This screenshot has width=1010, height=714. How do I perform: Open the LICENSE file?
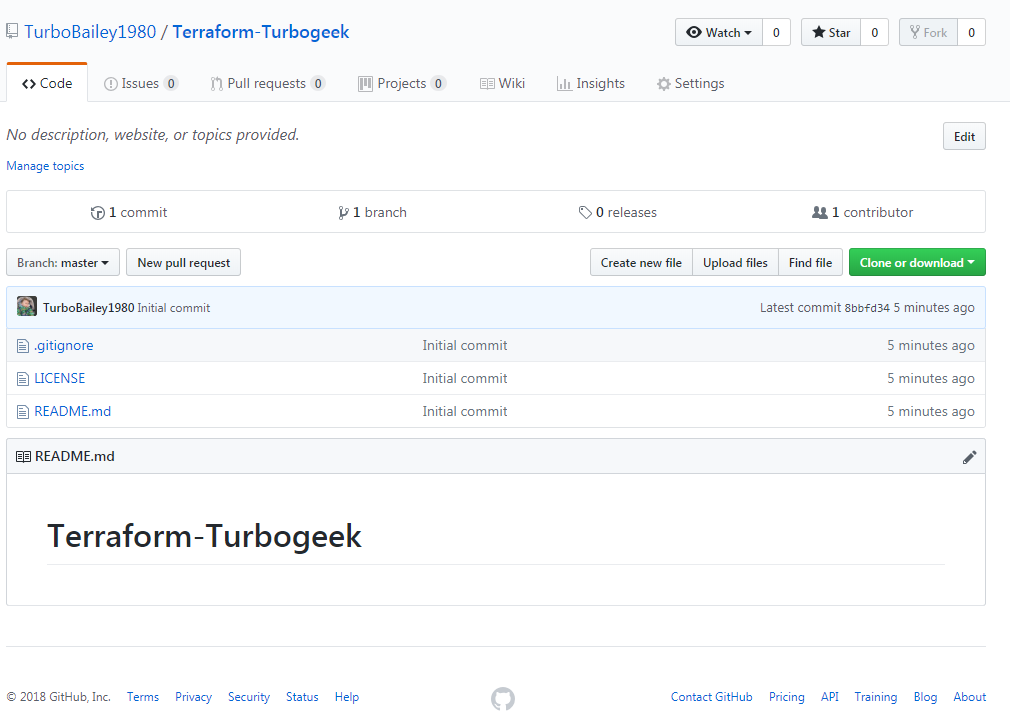(x=59, y=378)
